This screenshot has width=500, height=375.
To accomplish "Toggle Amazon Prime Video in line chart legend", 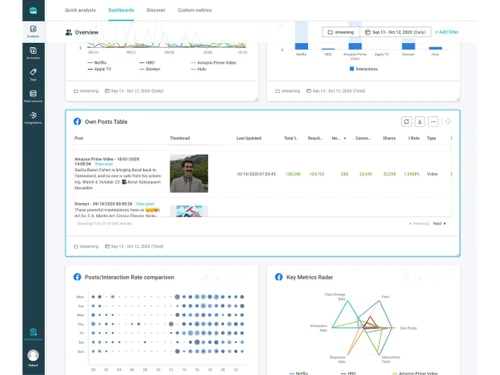I will (213, 63).
